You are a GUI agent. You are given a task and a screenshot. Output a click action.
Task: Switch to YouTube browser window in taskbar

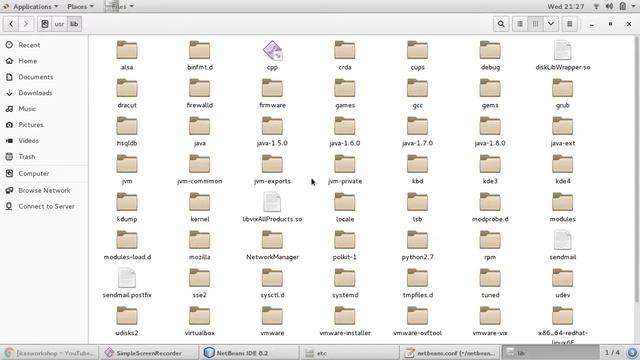coord(50,353)
